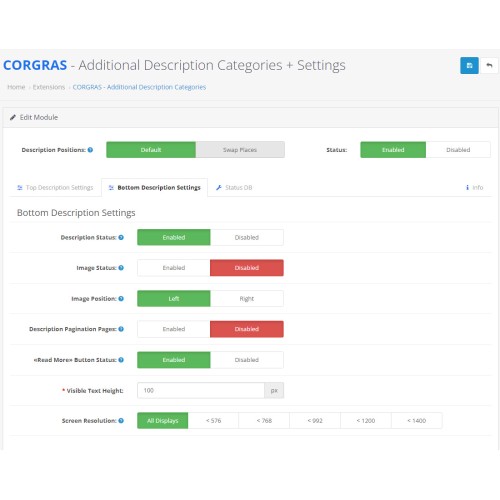The height and width of the screenshot is (500, 500).
Task: Click the blue save icon button
Action: [469, 65]
